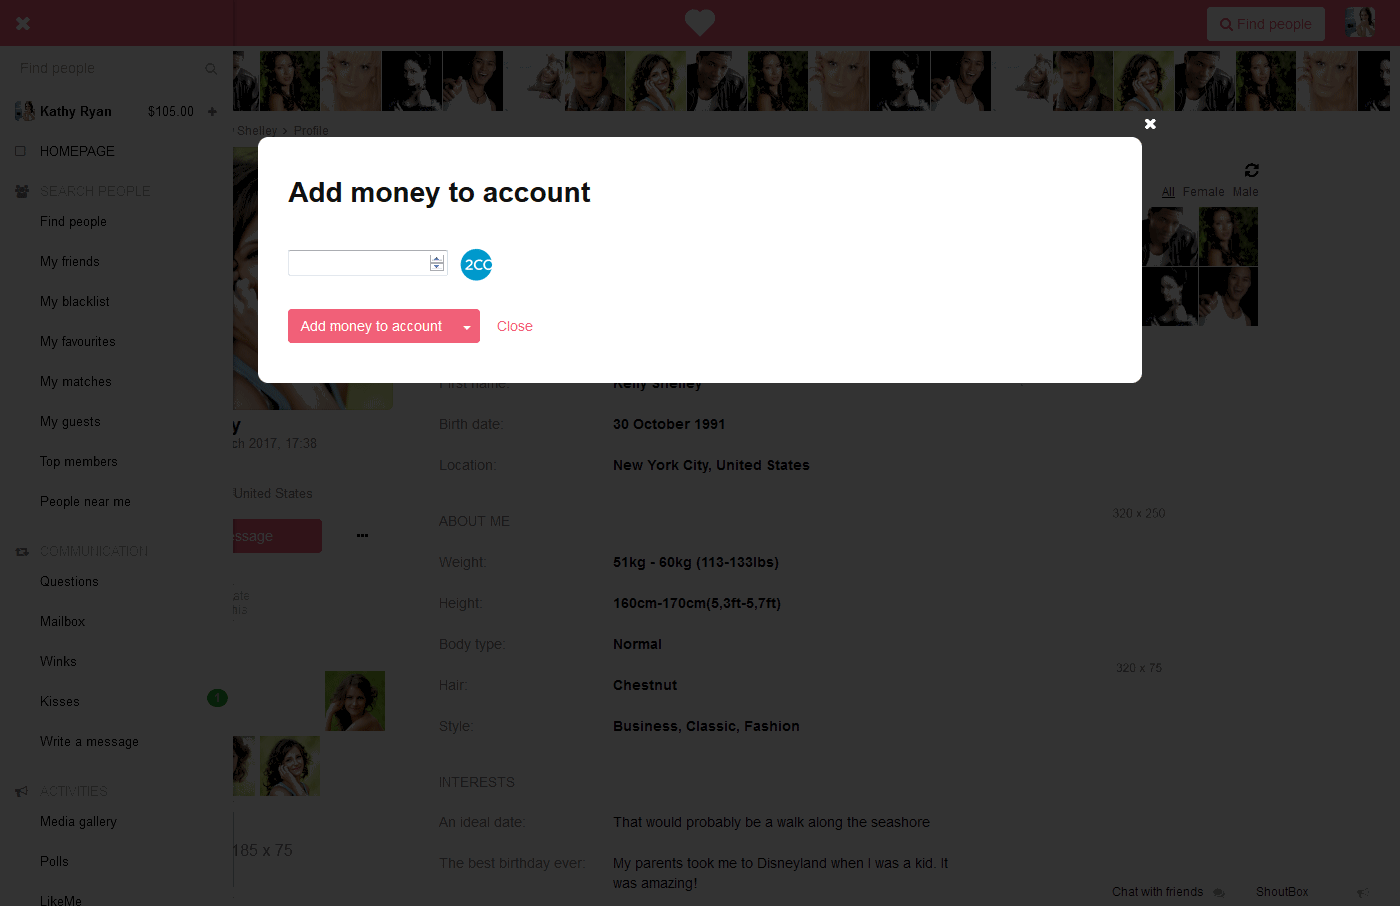Viewport: 1400px width, 906px height.
Task: Open My friends
Action: tap(70, 261)
